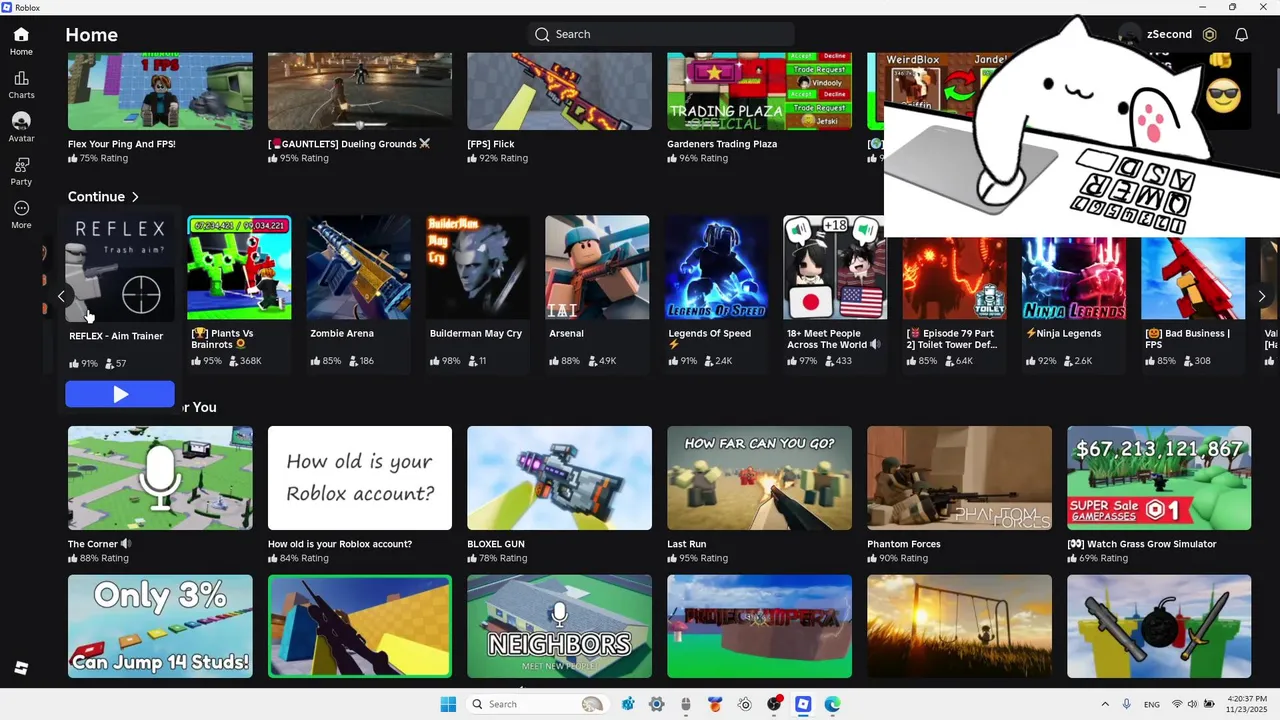Click the Roblox logo icon at sidebar bottom

[x=21, y=668]
